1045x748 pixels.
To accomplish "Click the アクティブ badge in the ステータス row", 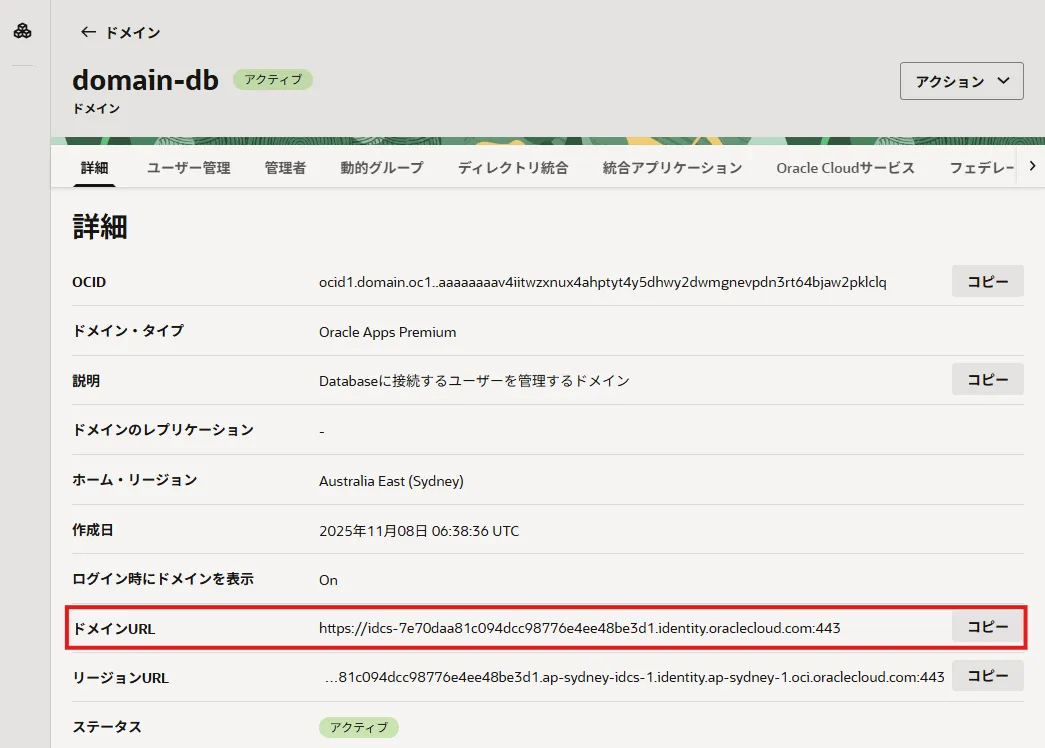I will 358,727.
